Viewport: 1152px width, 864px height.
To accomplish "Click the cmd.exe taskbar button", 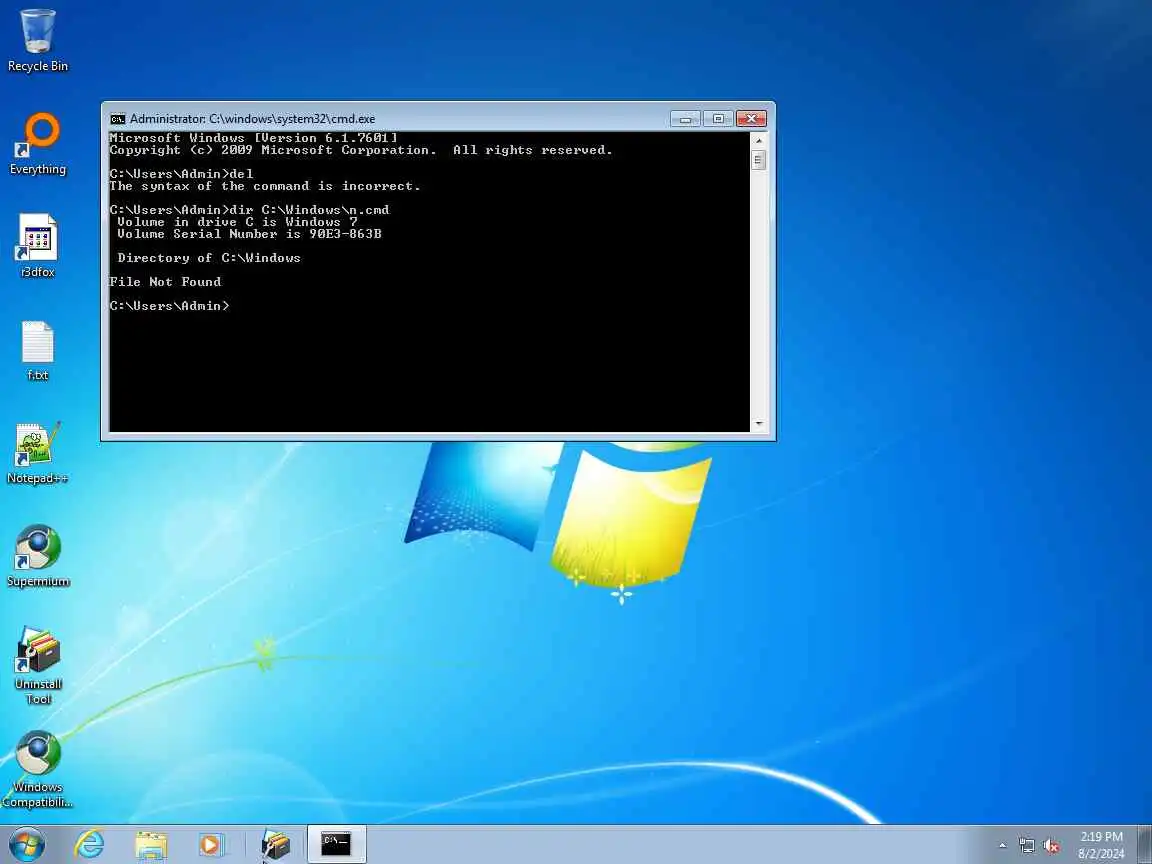I will (336, 844).
